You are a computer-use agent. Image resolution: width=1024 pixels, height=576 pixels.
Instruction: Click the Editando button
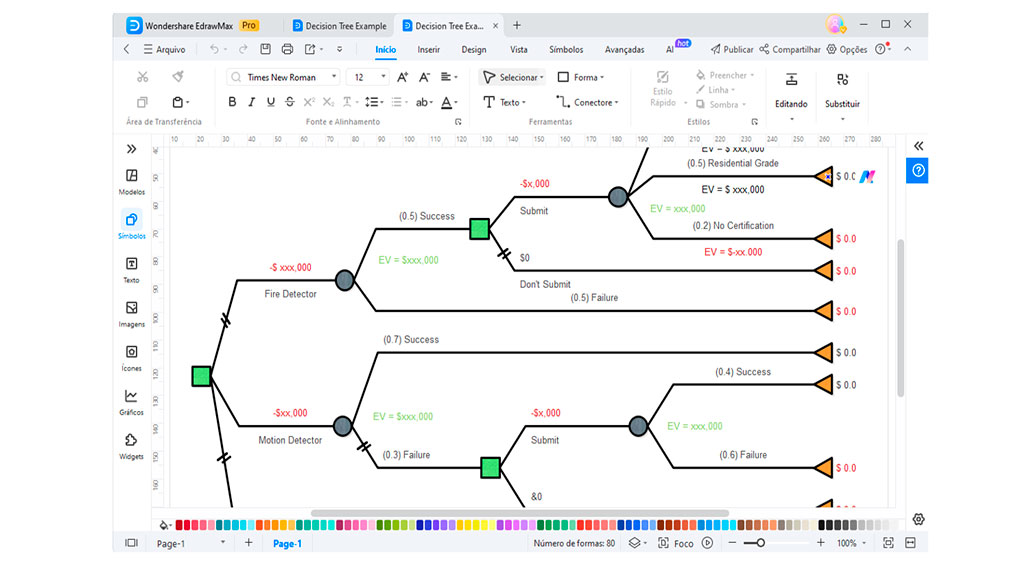[x=791, y=97]
